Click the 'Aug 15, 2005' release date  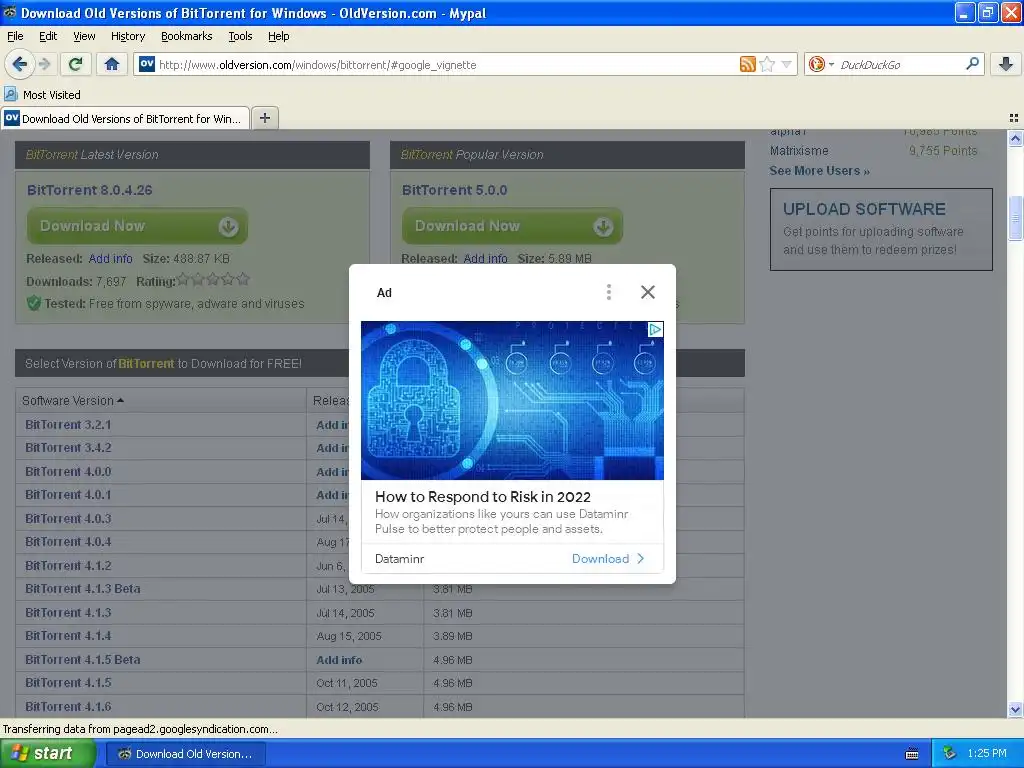[x=349, y=636]
